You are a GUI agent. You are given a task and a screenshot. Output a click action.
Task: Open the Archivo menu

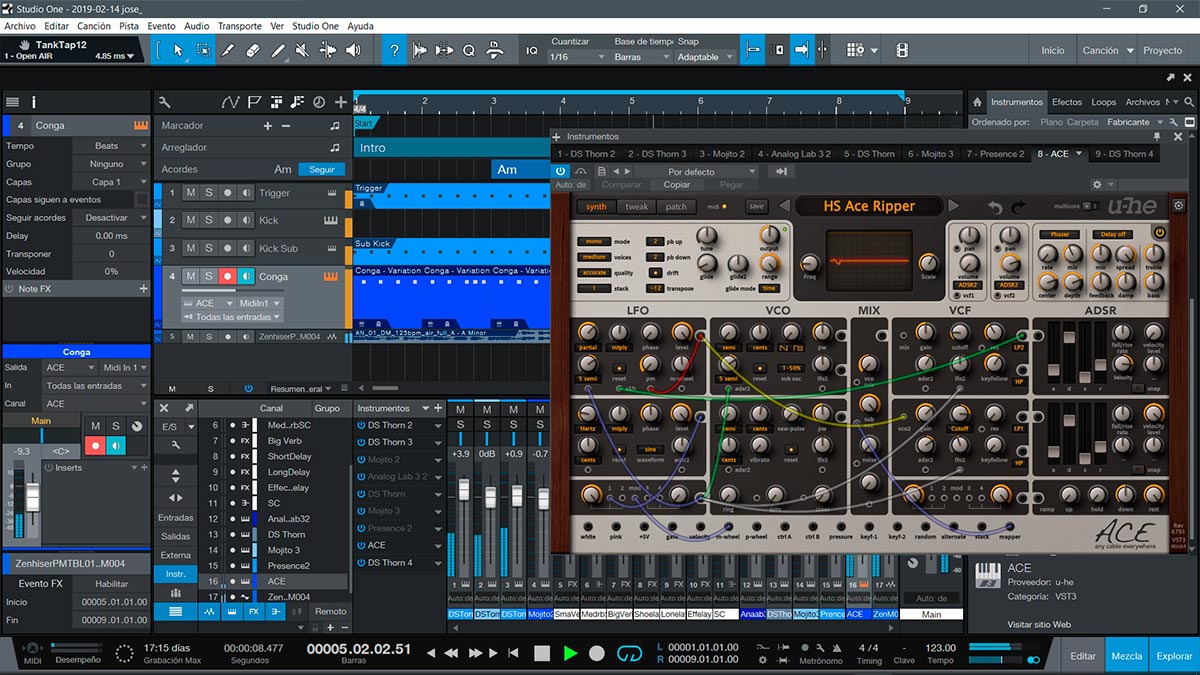tap(20, 26)
